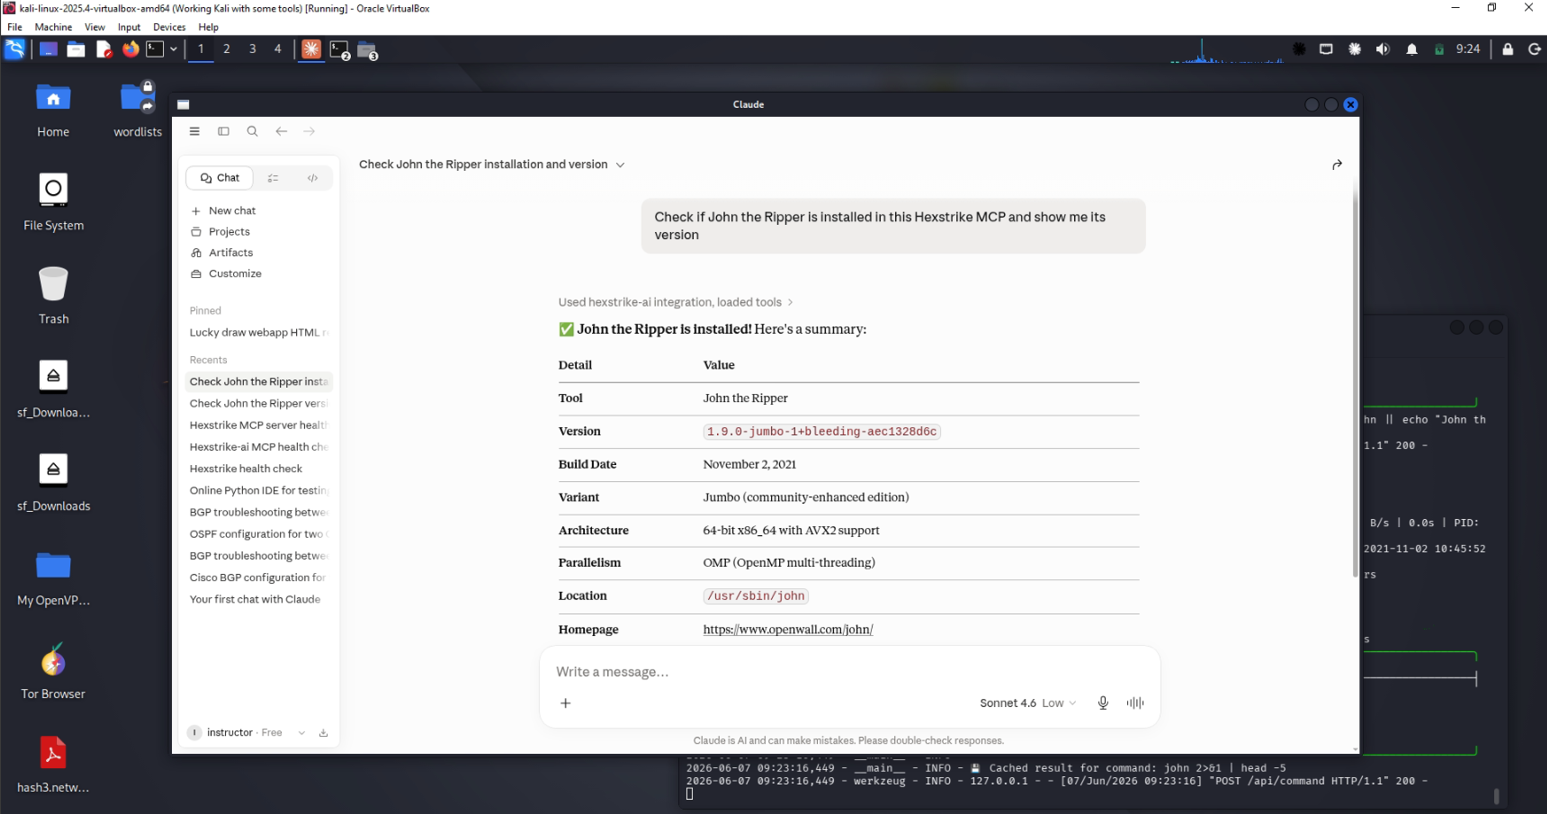Open the VirtualBox Devices menu
Viewport: 1547px width, 814px height.
(x=169, y=27)
